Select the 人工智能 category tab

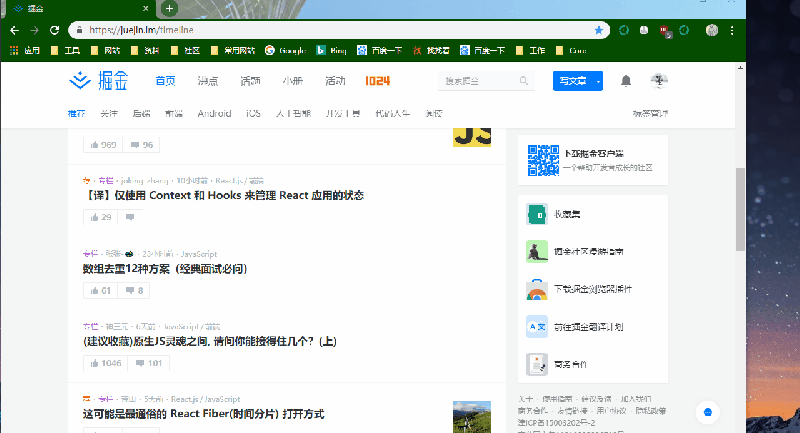(293, 113)
